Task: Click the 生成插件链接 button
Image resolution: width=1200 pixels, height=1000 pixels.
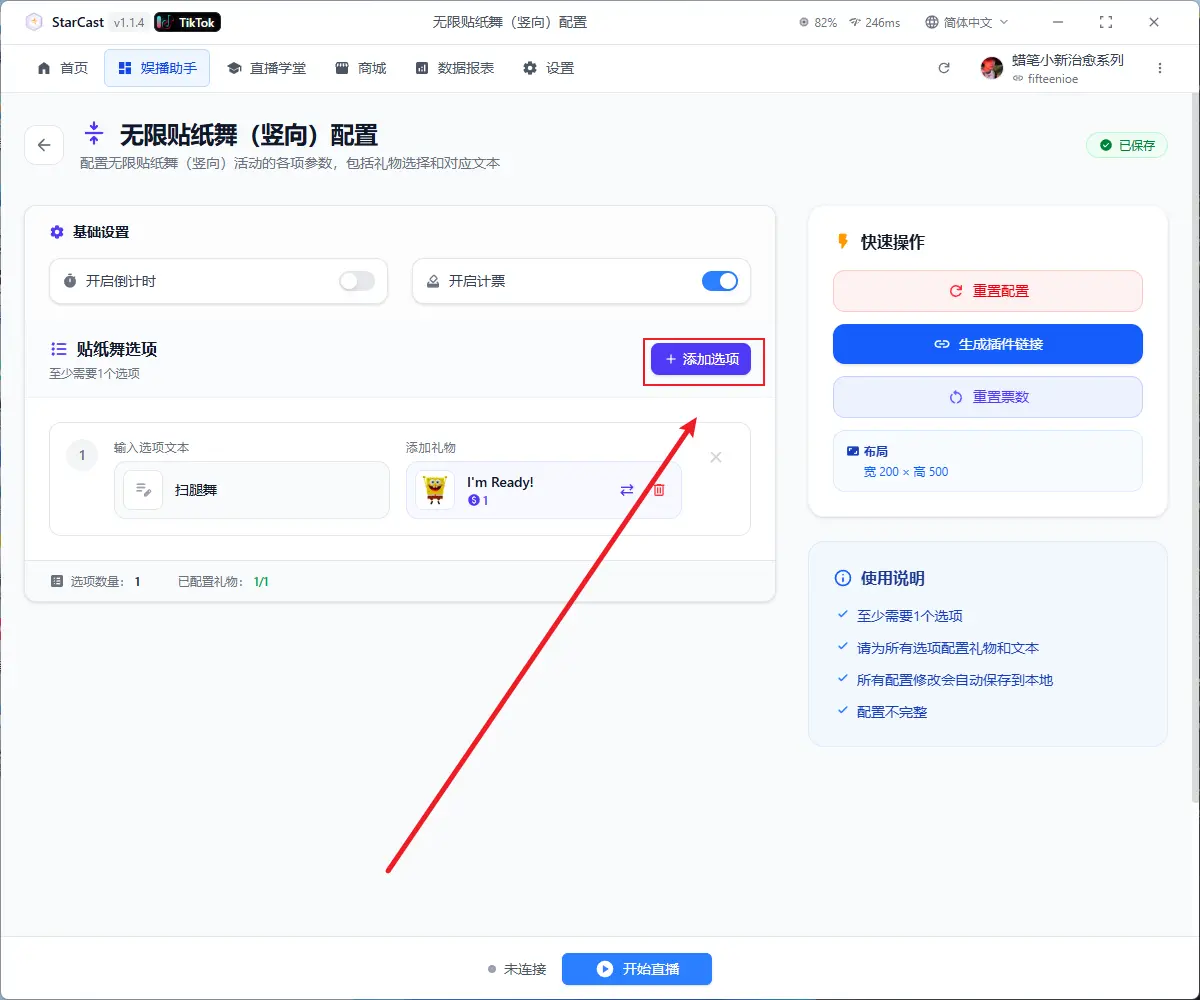Action: click(x=987, y=344)
